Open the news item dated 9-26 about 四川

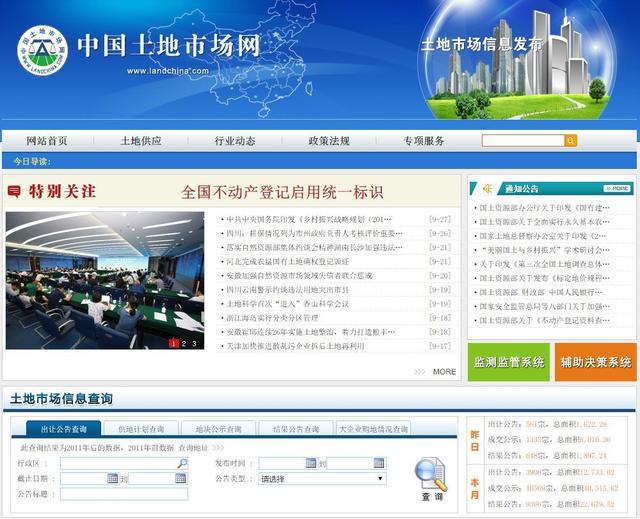(314, 233)
